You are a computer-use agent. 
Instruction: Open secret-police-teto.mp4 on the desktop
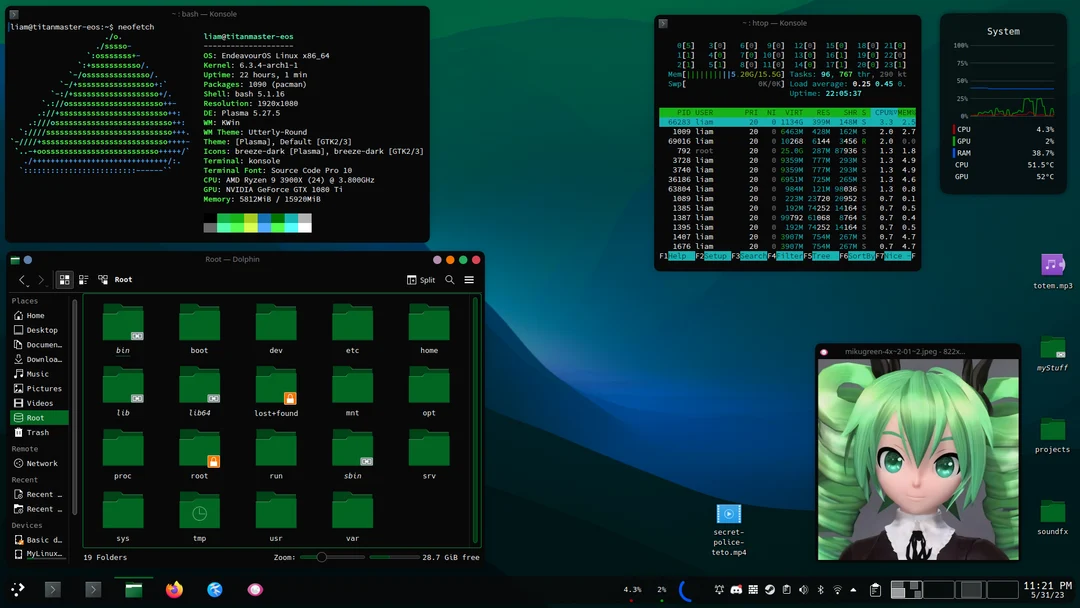coord(728,515)
